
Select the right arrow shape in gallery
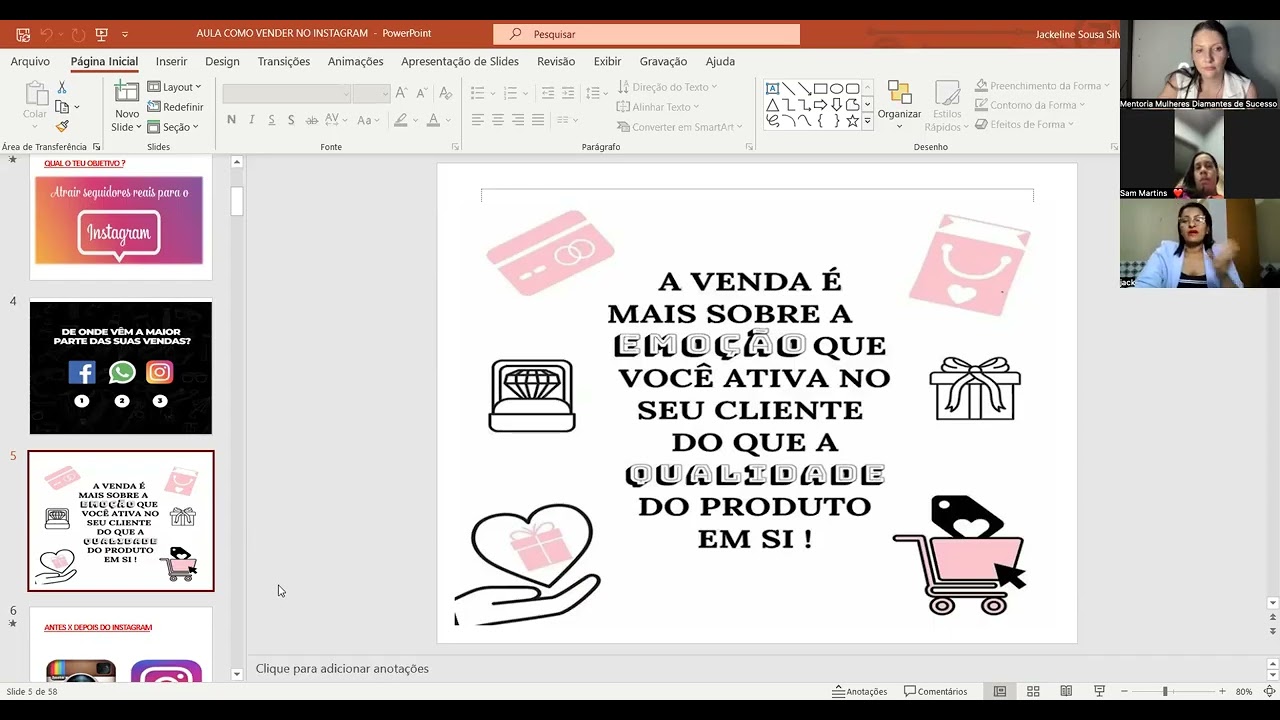coord(820,104)
